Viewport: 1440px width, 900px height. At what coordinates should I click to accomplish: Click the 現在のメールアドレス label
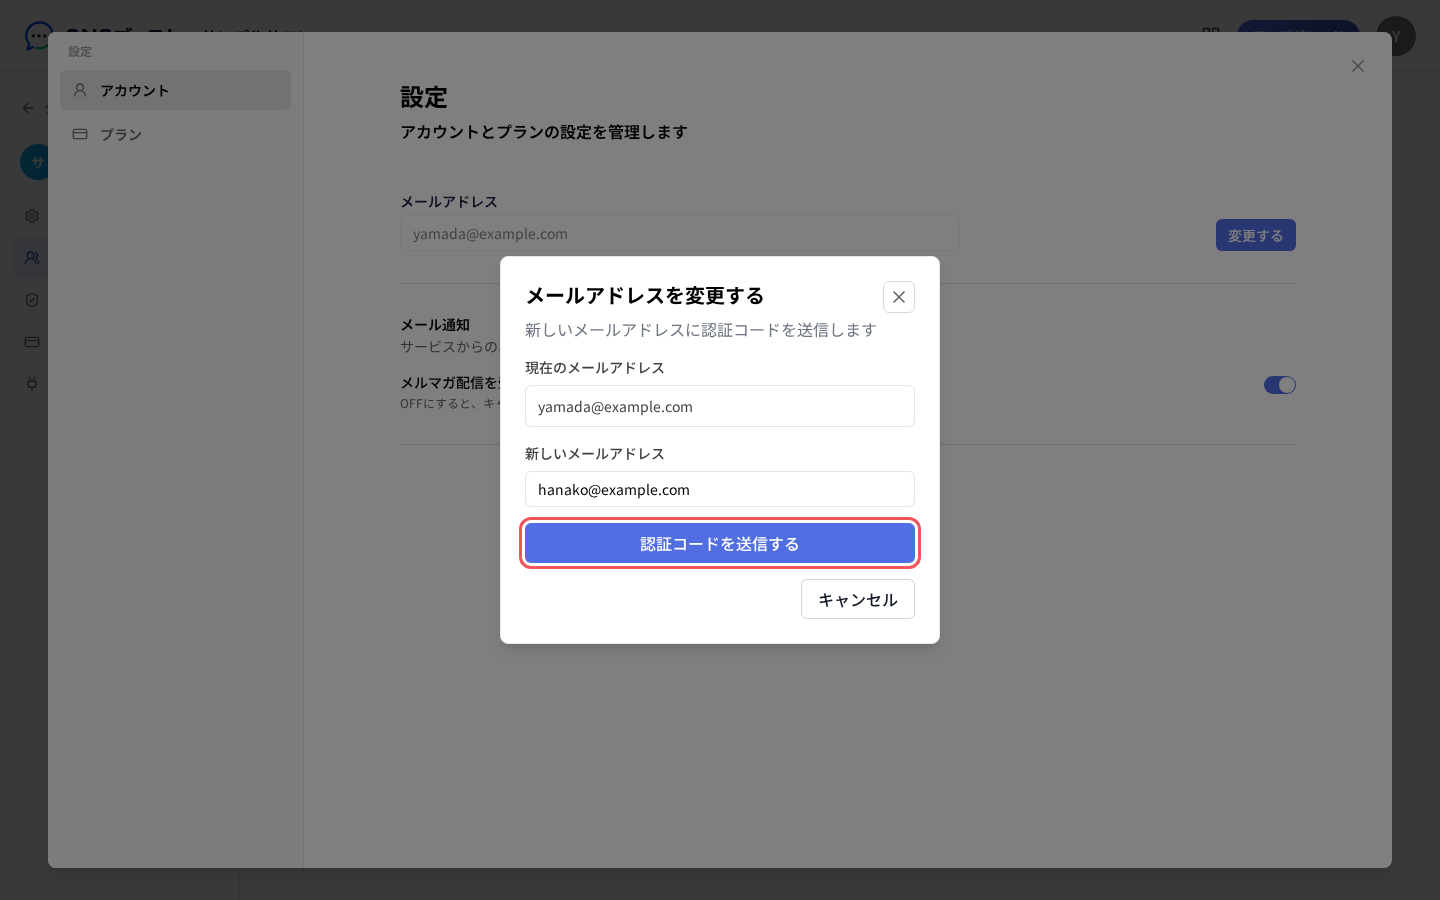point(595,368)
